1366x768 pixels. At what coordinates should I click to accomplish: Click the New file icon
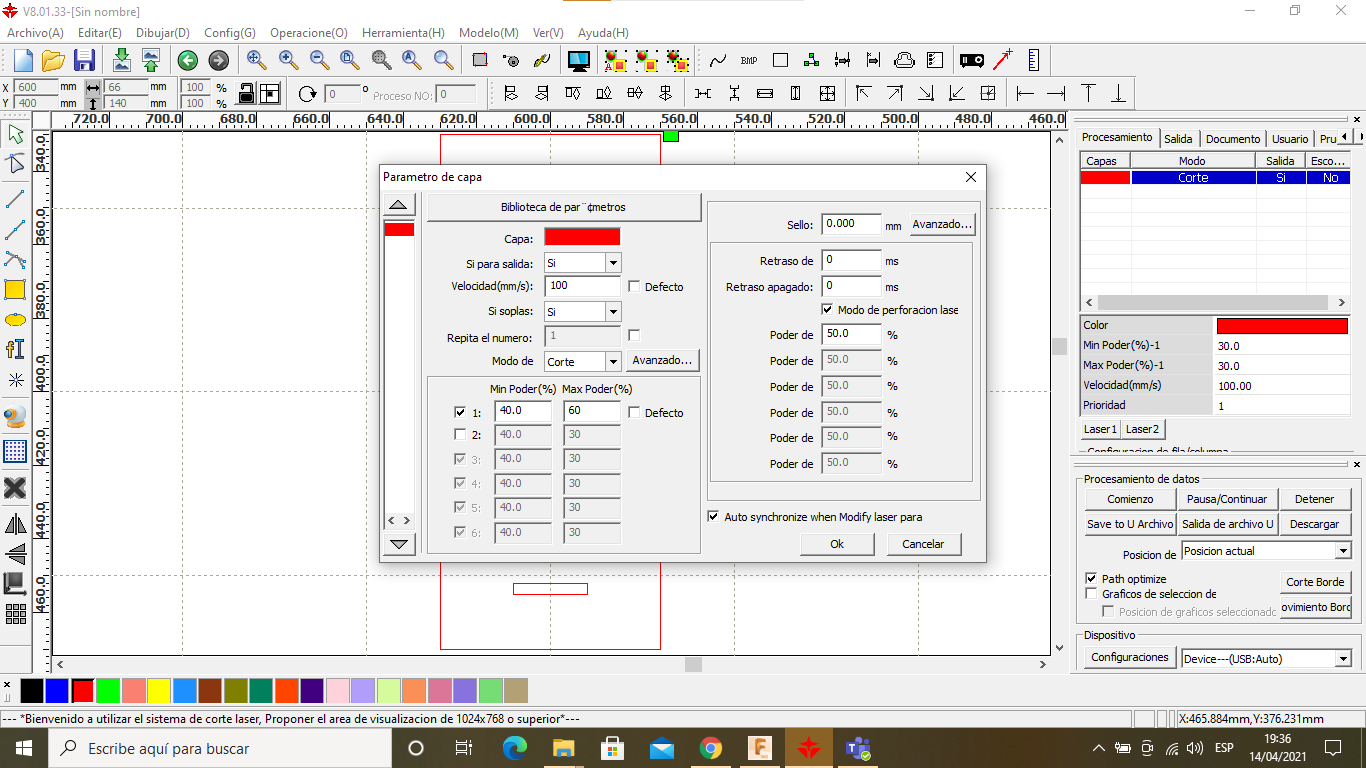(x=22, y=60)
